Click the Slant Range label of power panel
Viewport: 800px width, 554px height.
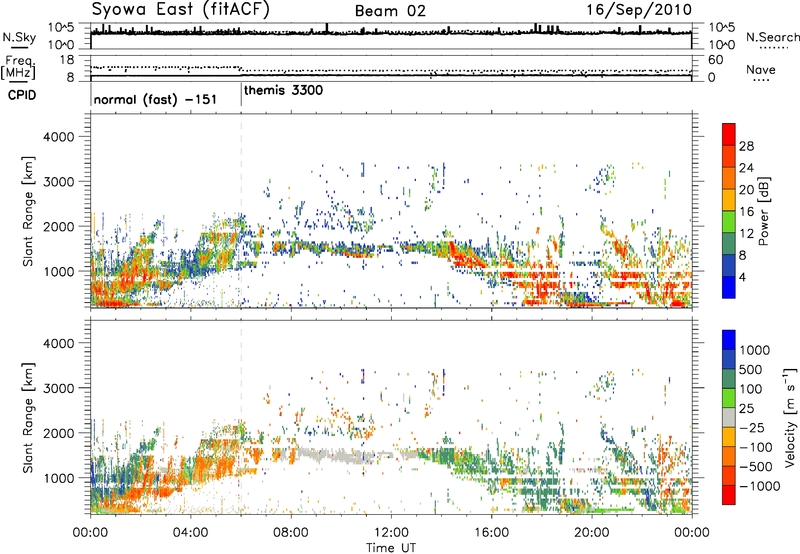[x=28, y=211]
